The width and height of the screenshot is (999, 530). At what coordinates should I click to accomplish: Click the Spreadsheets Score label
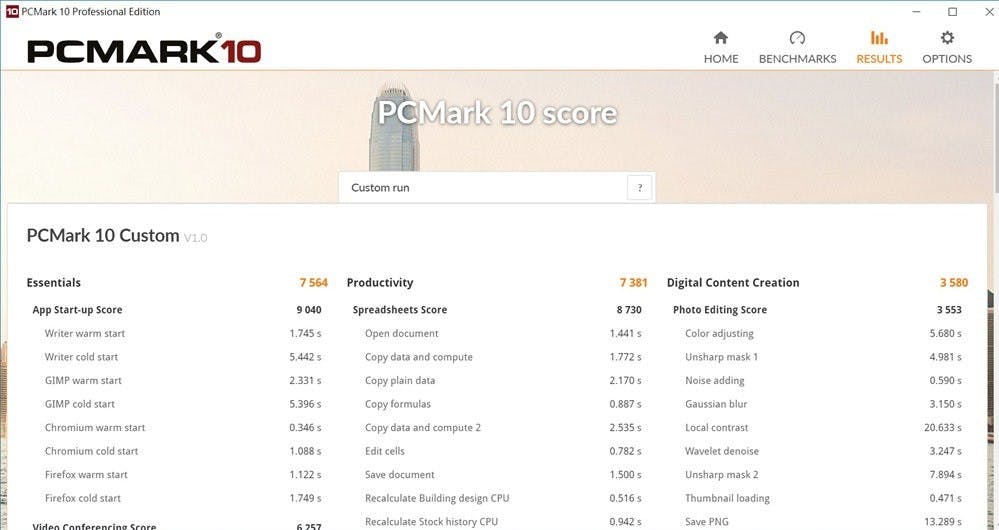click(399, 310)
